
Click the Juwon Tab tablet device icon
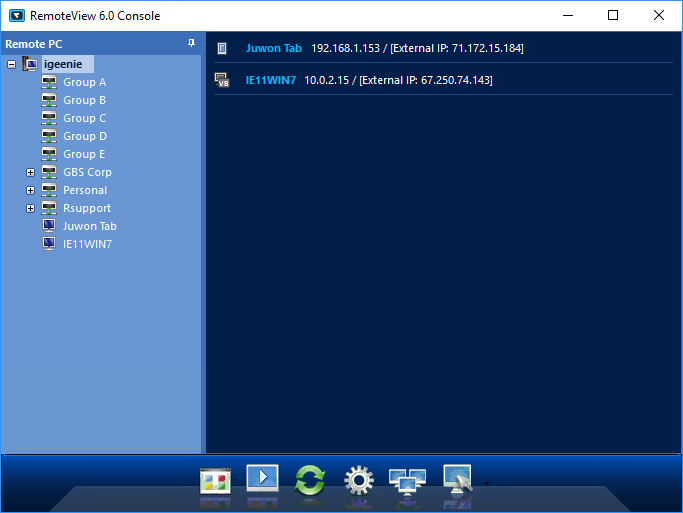point(222,48)
